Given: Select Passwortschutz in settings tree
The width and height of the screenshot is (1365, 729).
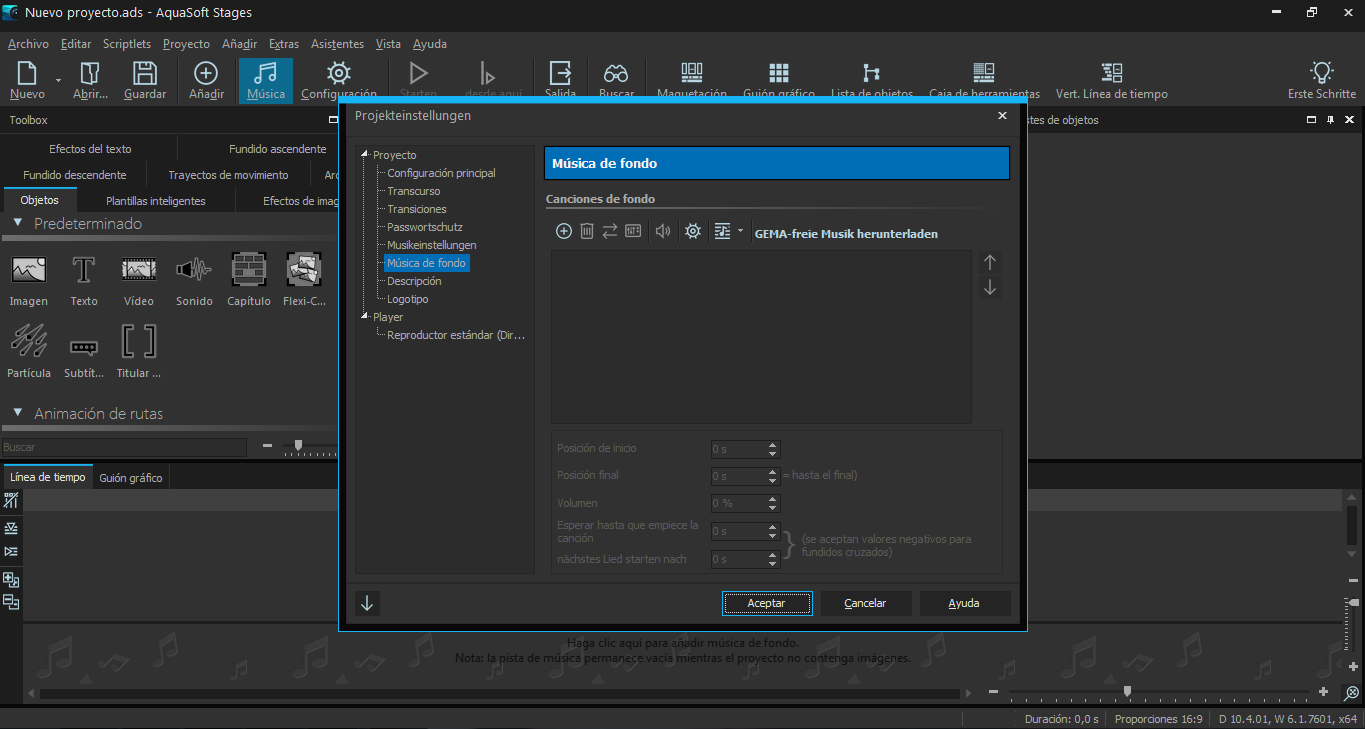Looking at the screenshot, I should point(425,227).
